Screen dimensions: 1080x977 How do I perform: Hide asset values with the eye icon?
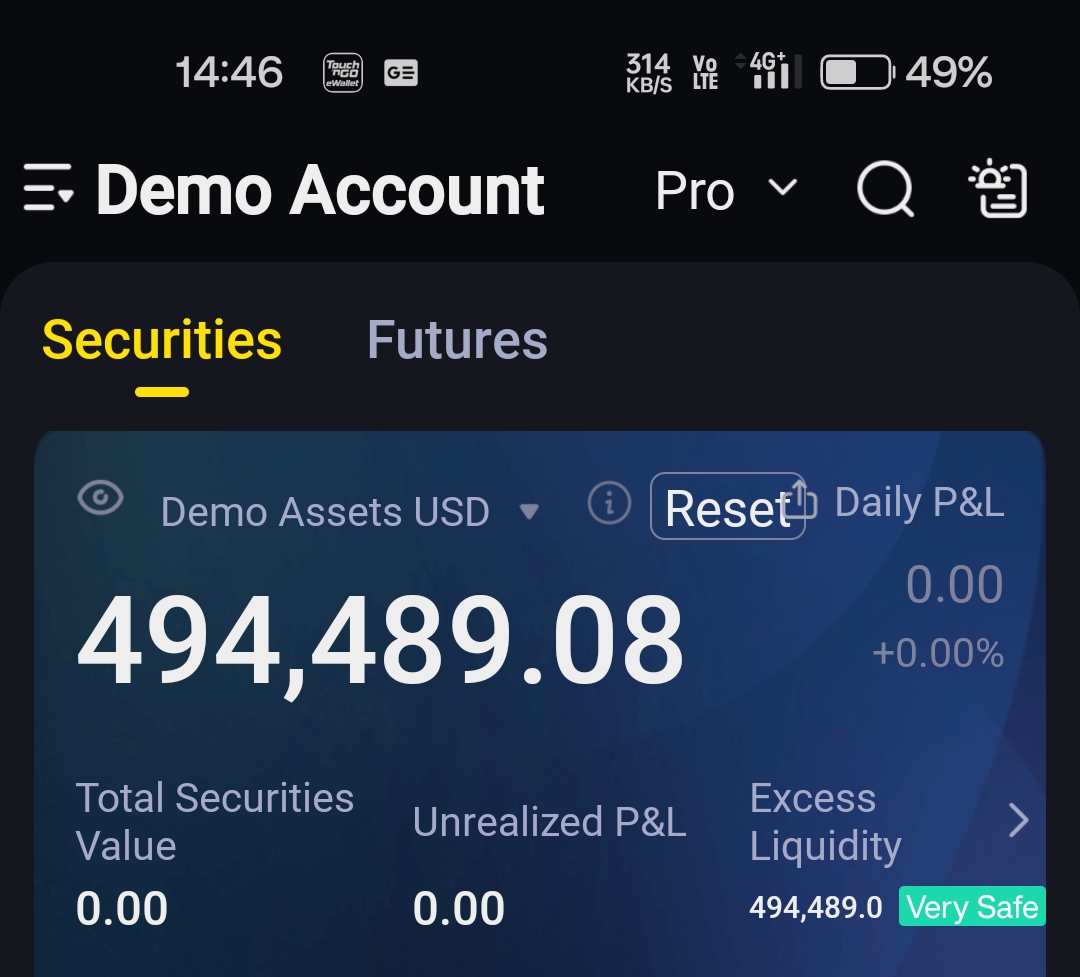coord(101,497)
